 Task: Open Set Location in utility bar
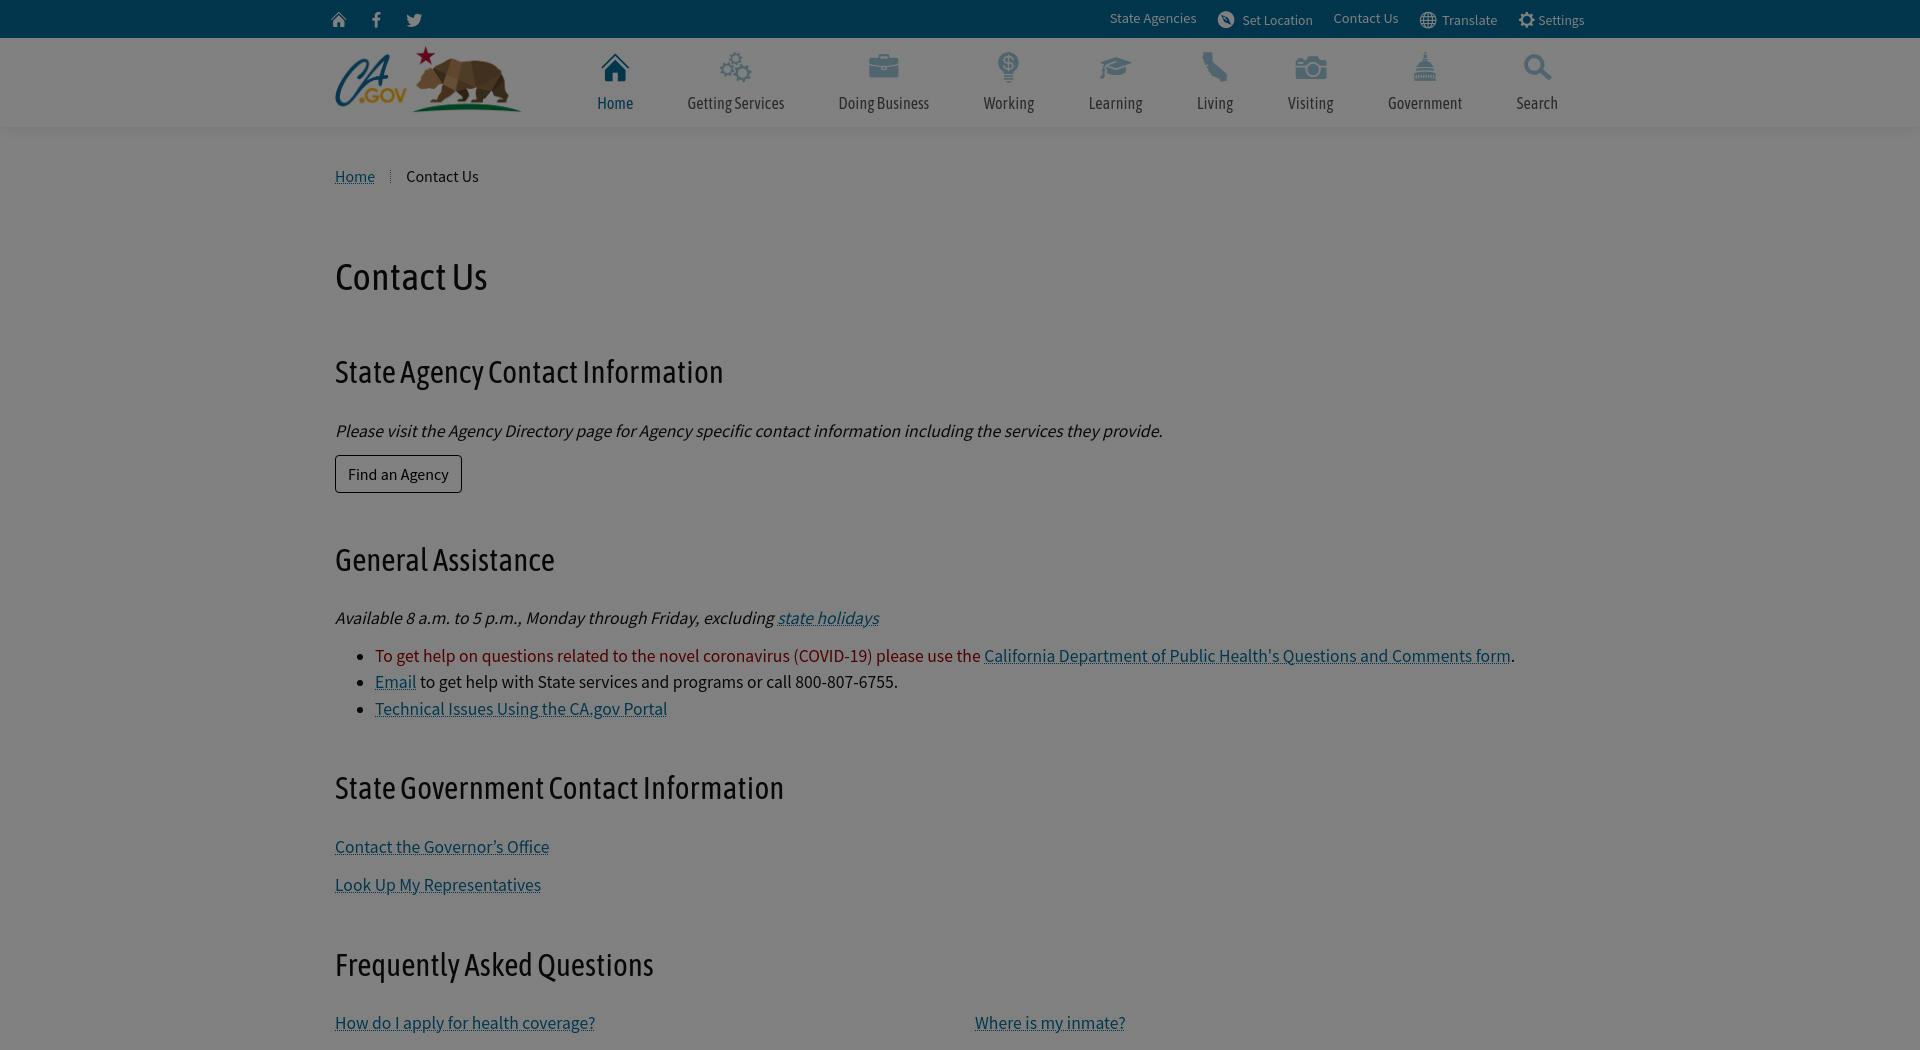(x=1265, y=20)
